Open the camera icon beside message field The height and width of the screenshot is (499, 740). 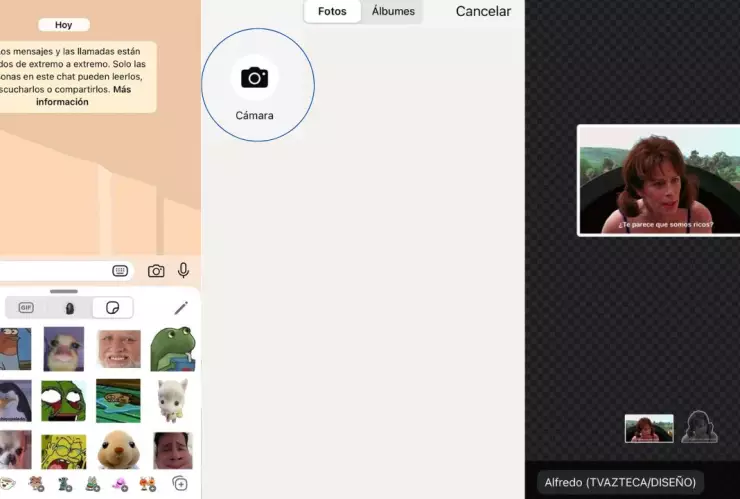[156, 271]
